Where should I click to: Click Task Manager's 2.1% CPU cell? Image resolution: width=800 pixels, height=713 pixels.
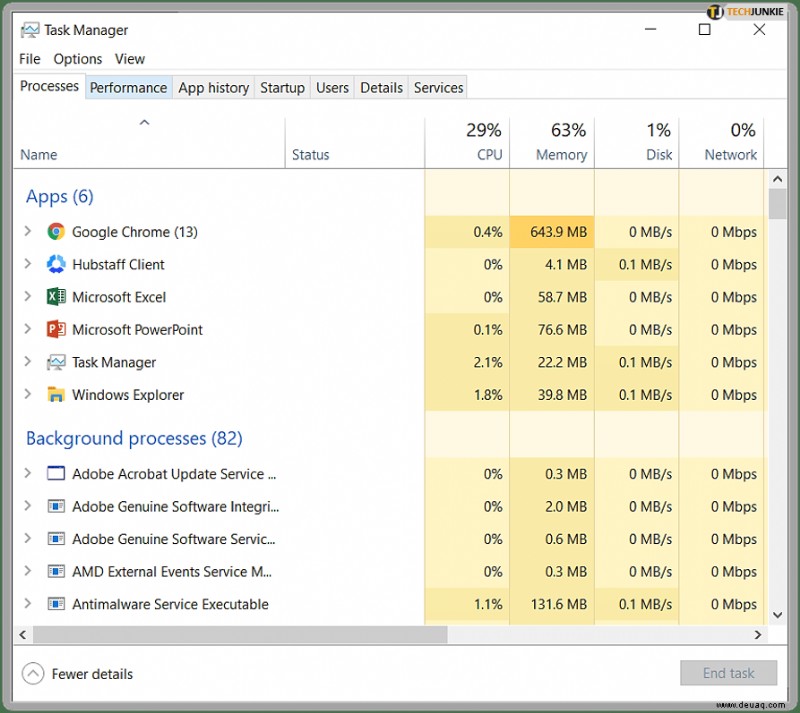[467, 362]
